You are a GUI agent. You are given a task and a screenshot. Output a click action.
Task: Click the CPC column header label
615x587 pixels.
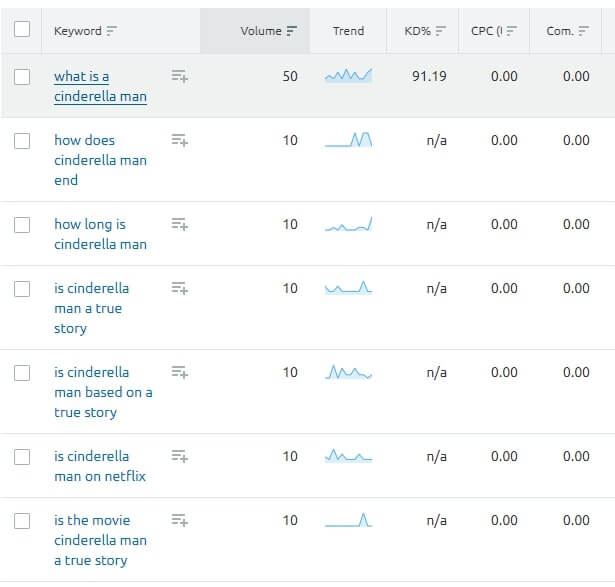486,31
